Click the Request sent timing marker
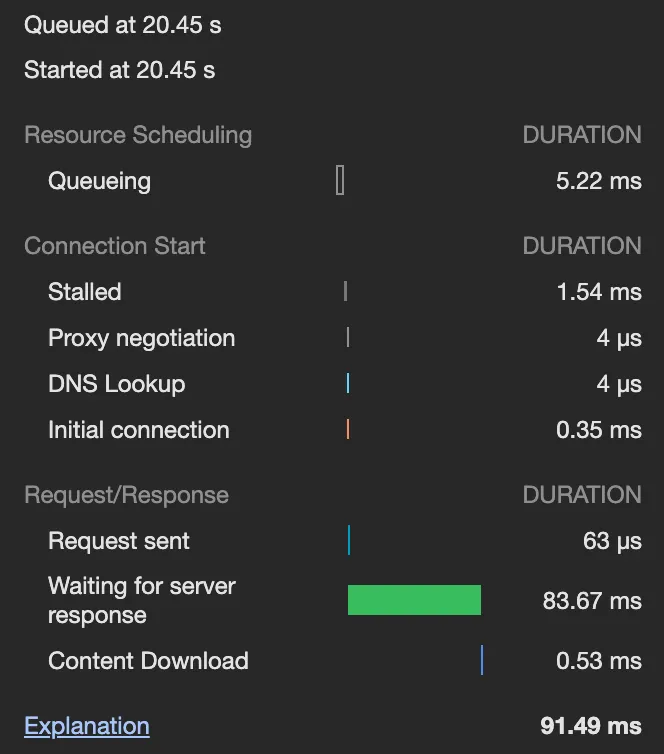 (349, 541)
